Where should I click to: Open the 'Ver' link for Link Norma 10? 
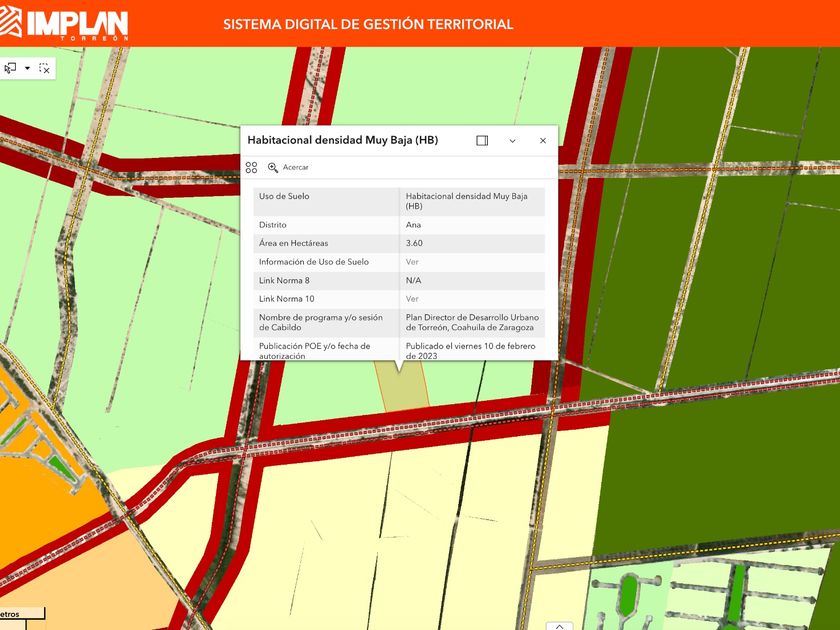[412, 299]
